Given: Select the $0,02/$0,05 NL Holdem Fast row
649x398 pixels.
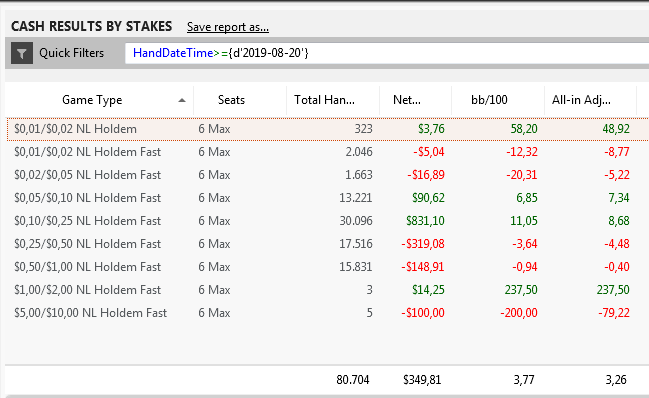Looking at the screenshot, I should pyautogui.click(x=327, y=175).
